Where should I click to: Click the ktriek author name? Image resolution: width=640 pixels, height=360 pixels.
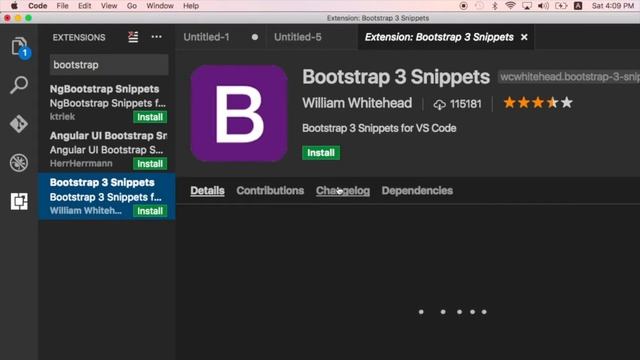(x=62, y=117)
